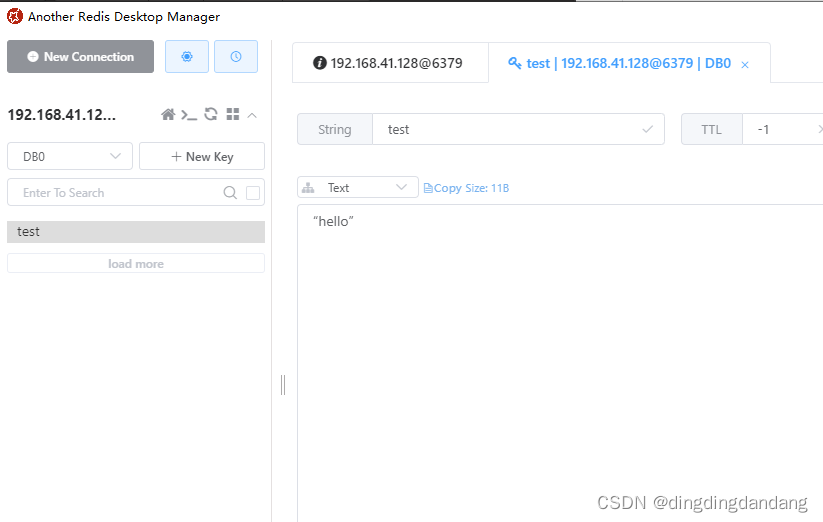Collapse the 192.168.41.12... connection
823x522 pixels.
[x=252, y=115]
